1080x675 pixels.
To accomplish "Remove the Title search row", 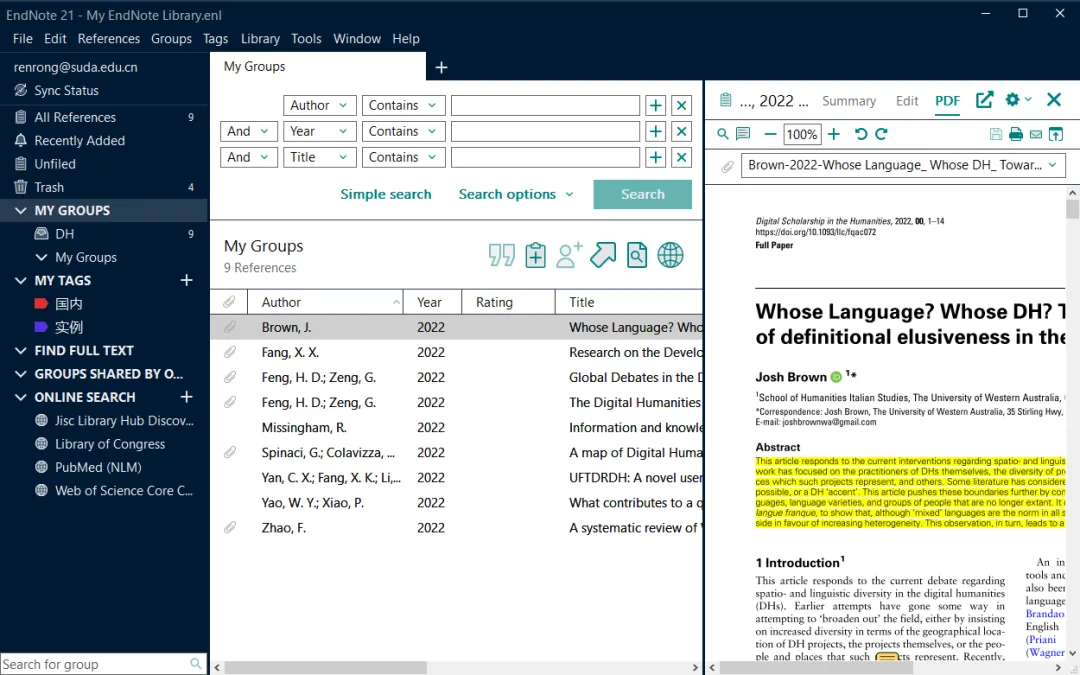I will pyautogui.click(x=681, y=158).
